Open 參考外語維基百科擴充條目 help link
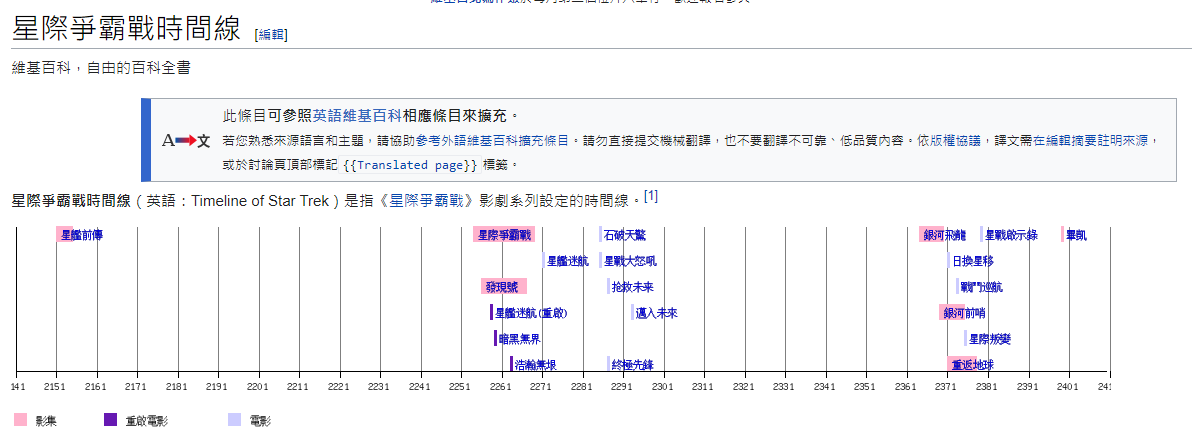 pyautogui.click(x=492, y=141)
